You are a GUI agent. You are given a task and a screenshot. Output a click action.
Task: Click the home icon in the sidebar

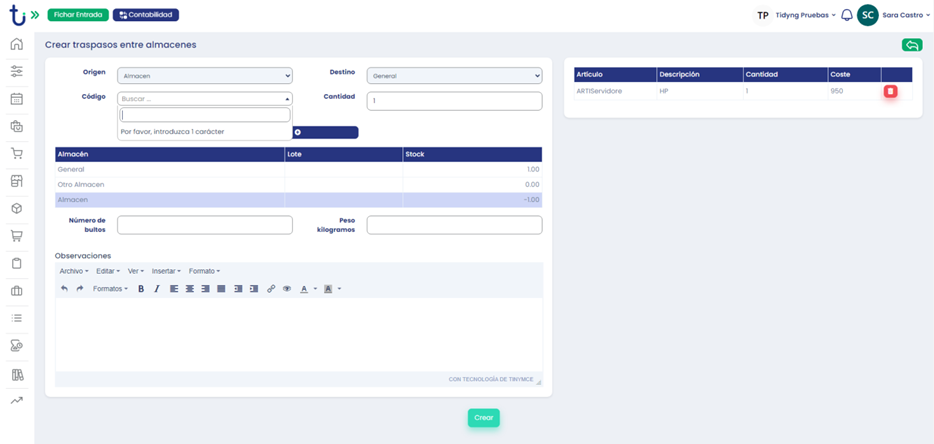(16, 44)
